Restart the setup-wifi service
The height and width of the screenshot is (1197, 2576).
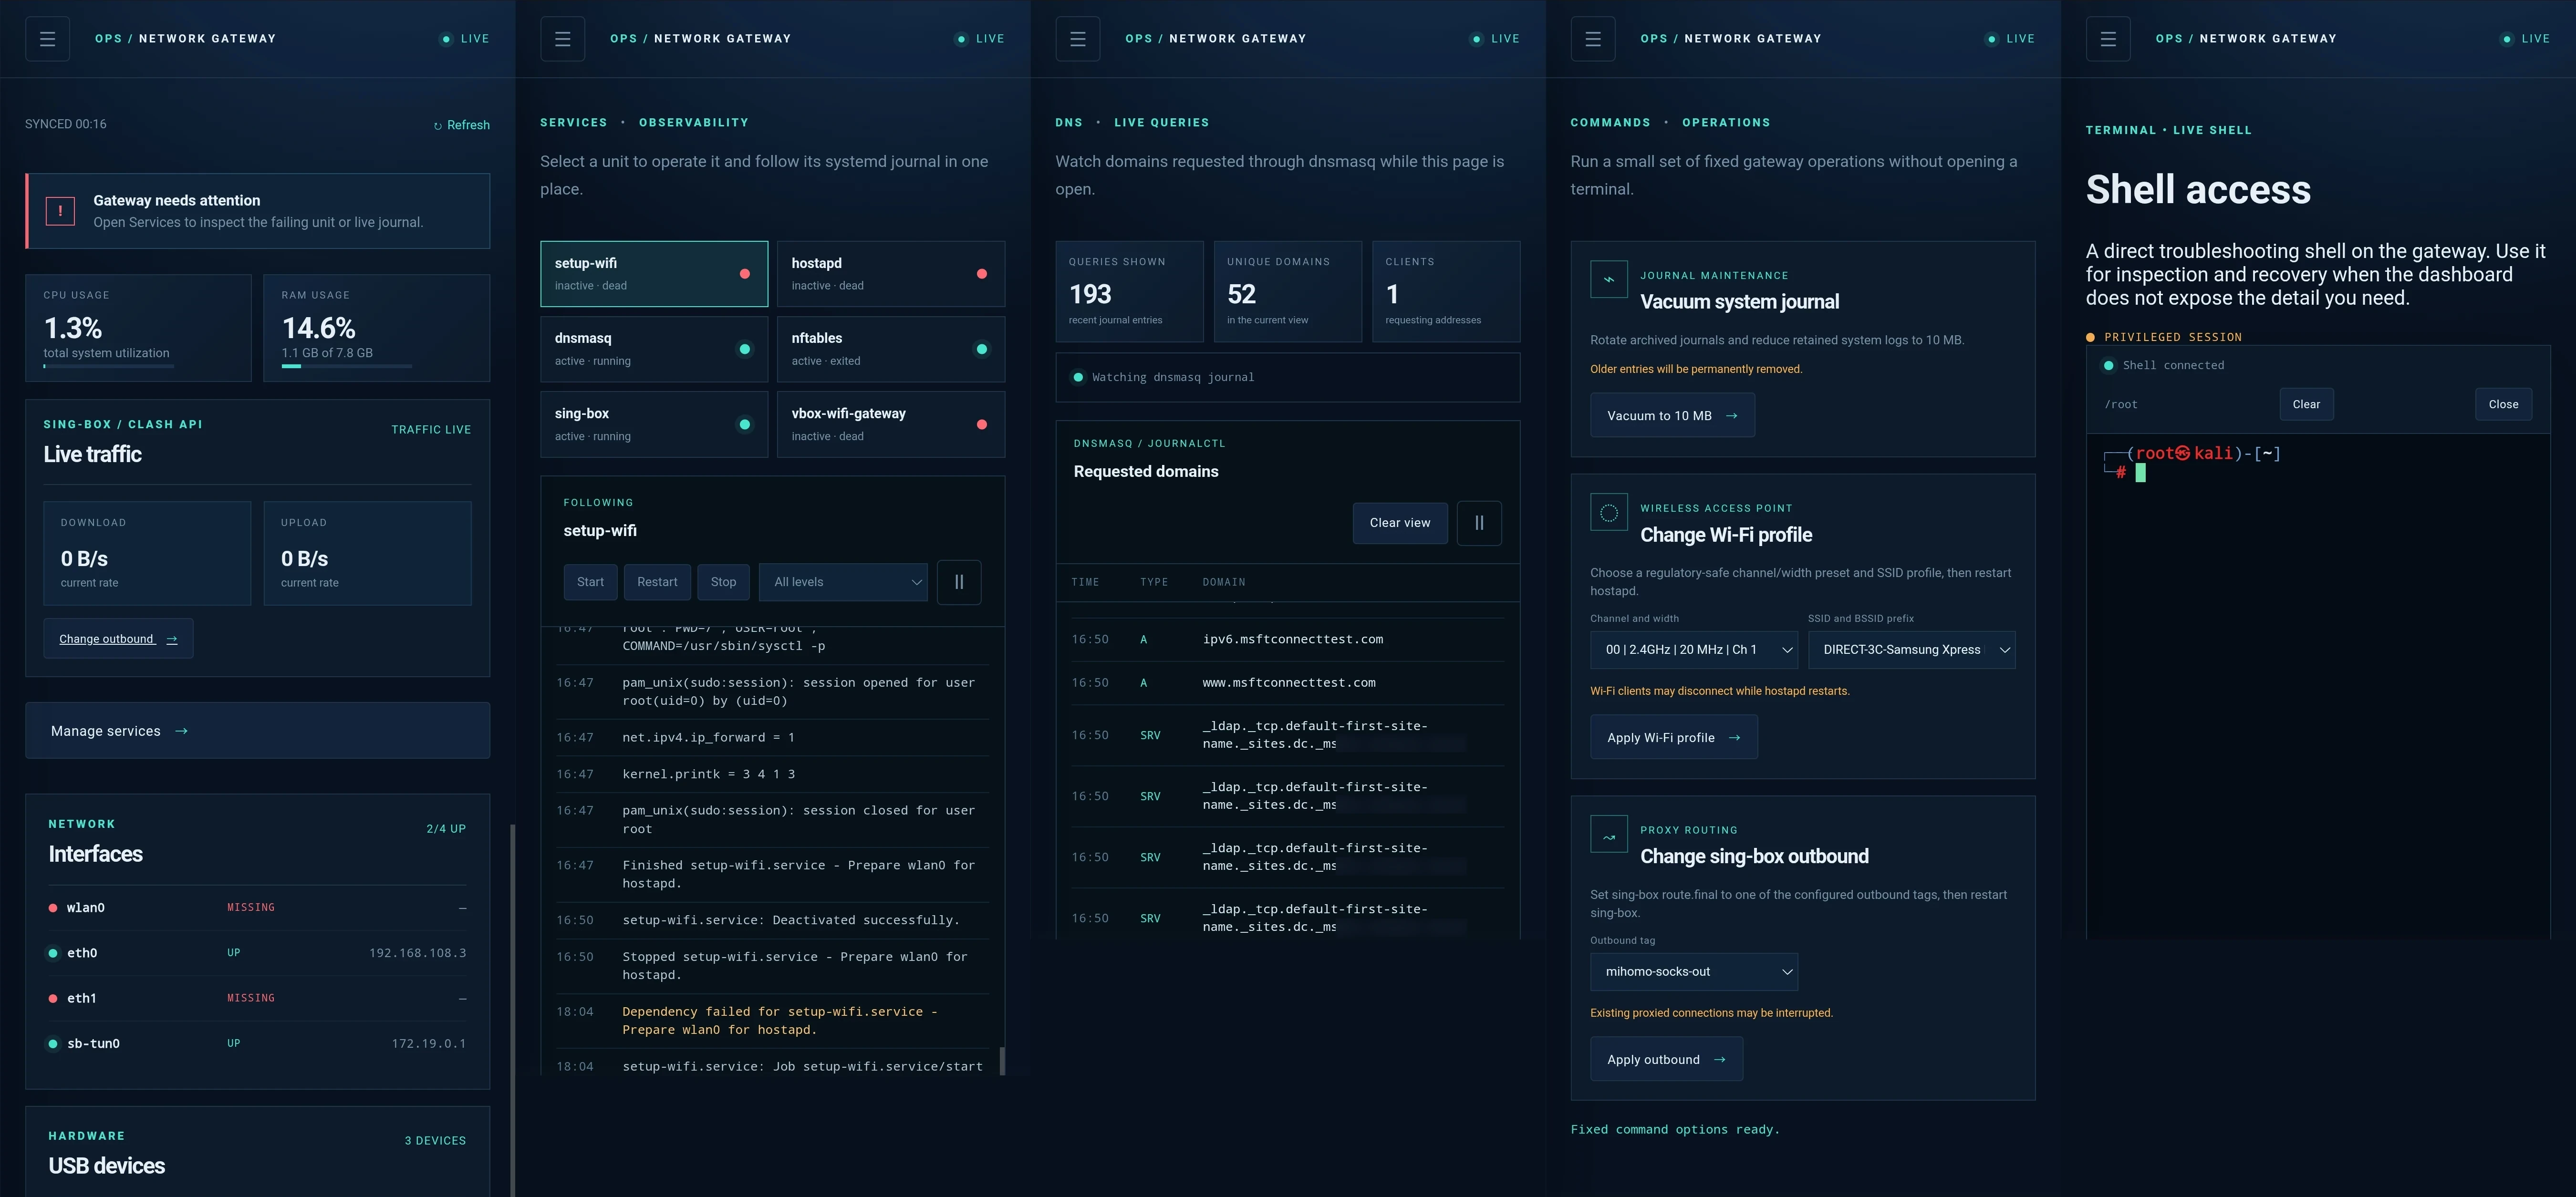pyautogui.click(x=657, y=582)
